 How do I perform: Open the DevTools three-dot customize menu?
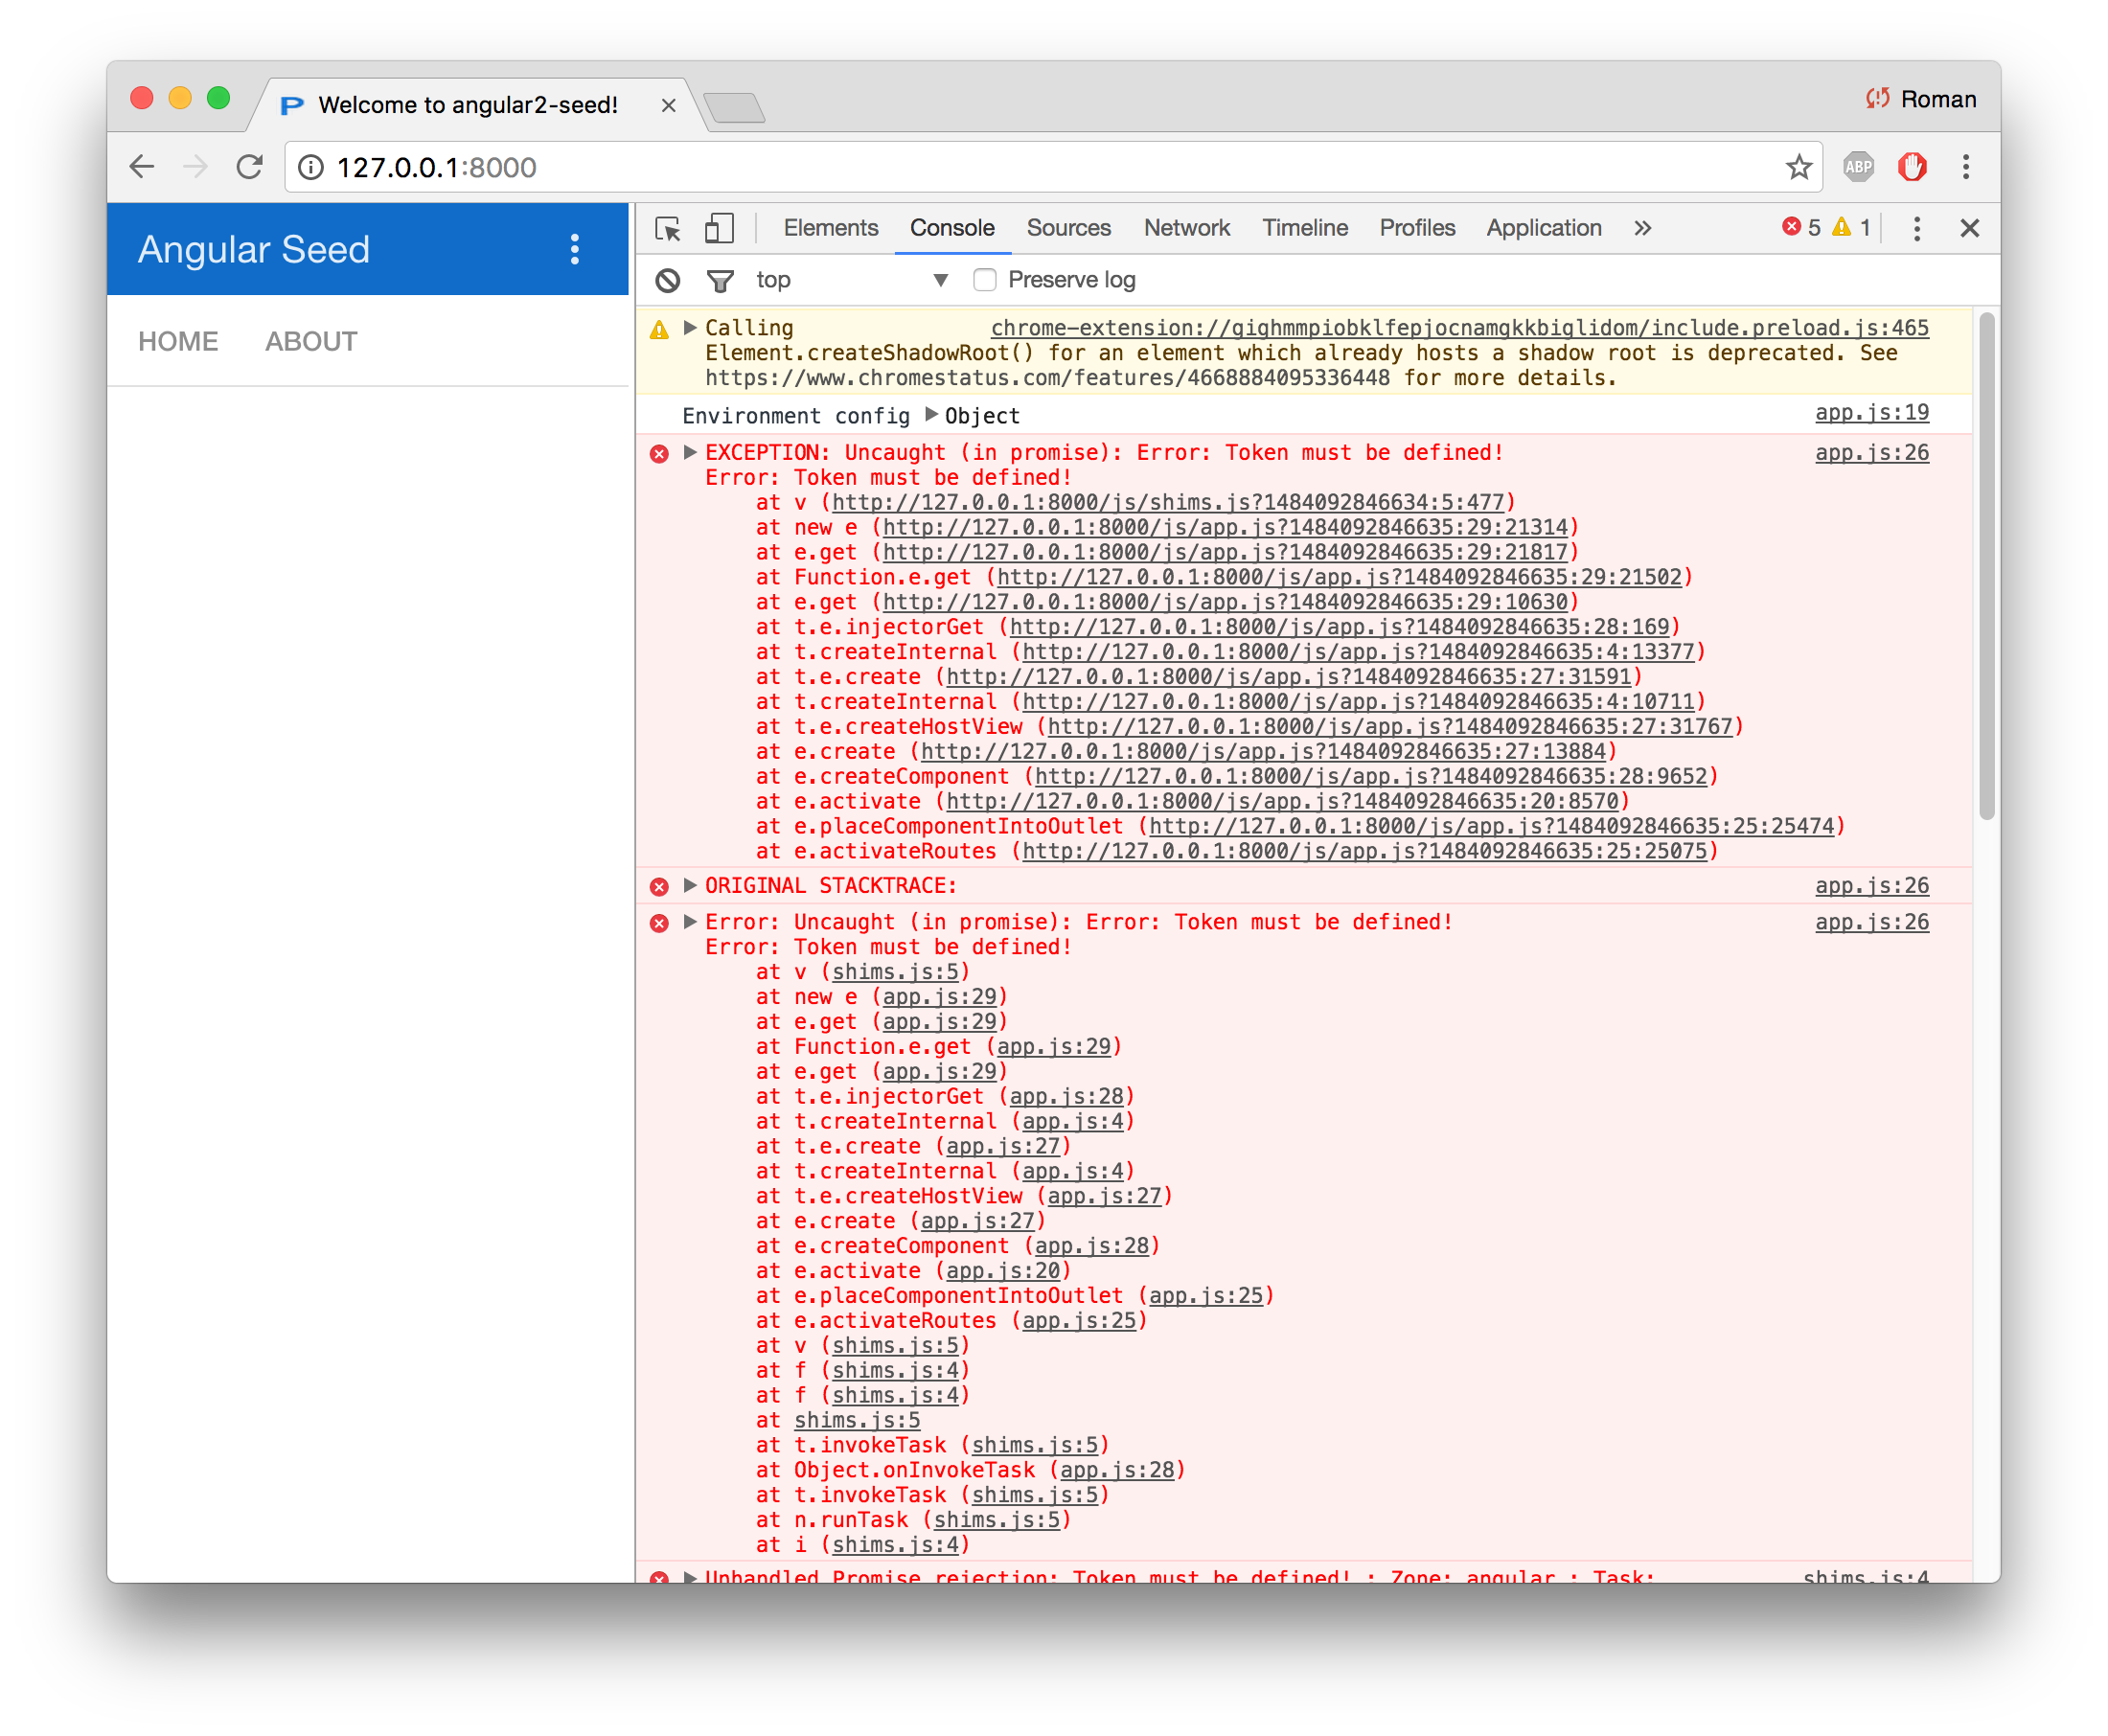(1916, 229)
